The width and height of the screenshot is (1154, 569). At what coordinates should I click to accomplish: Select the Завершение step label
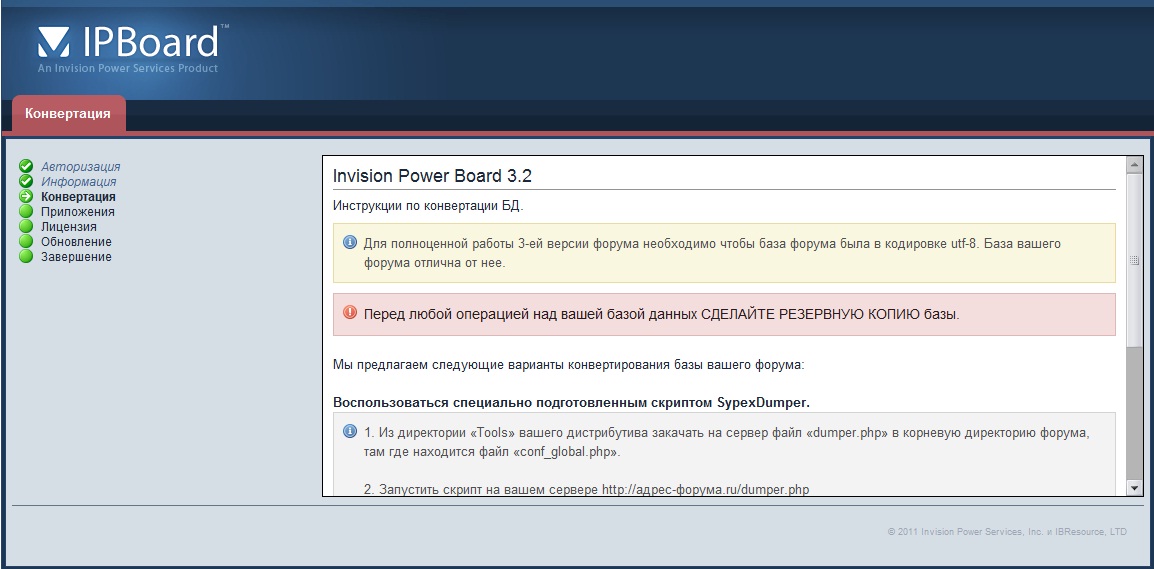point(77,257)
